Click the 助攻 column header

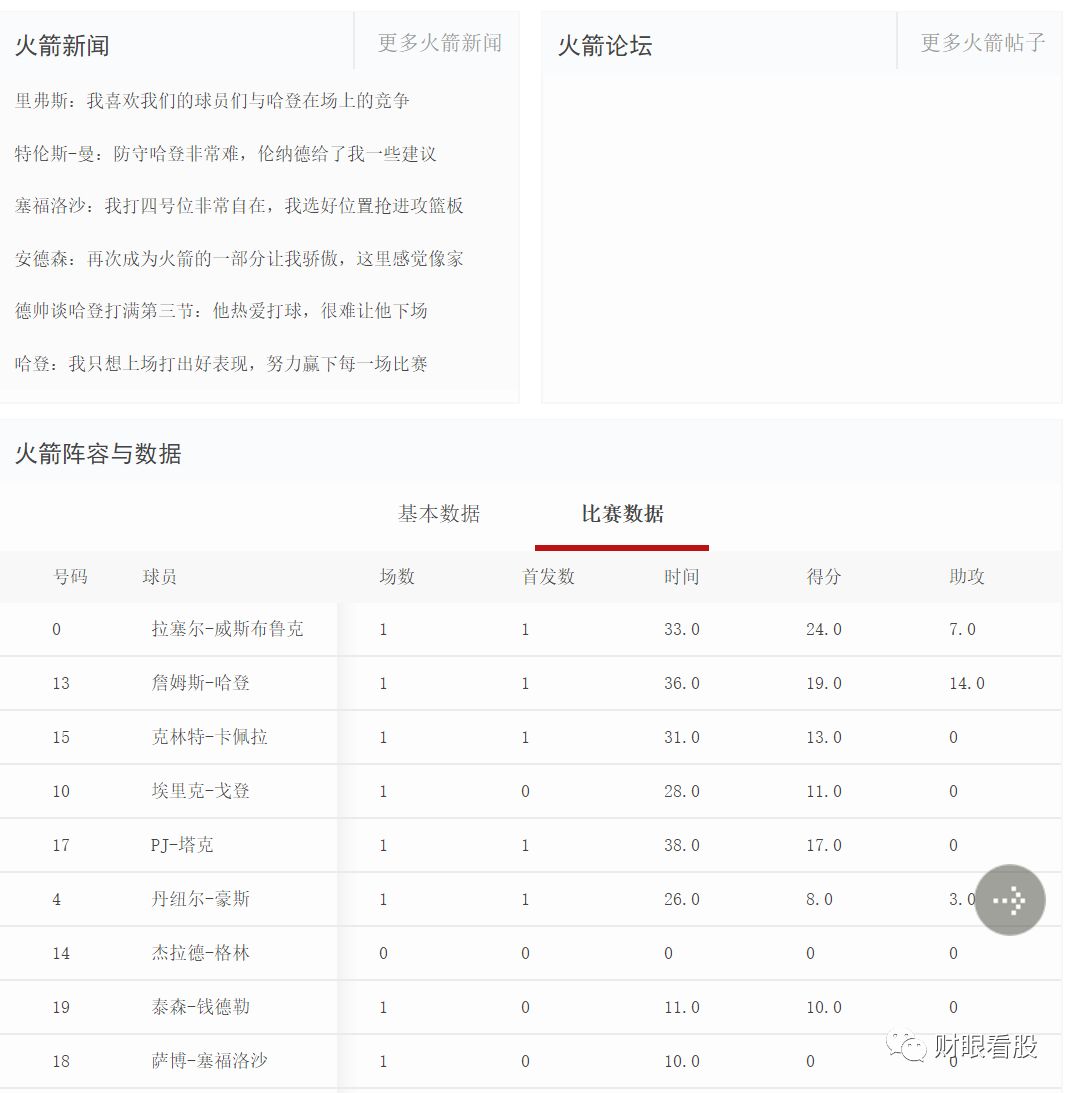click(967, 577)
